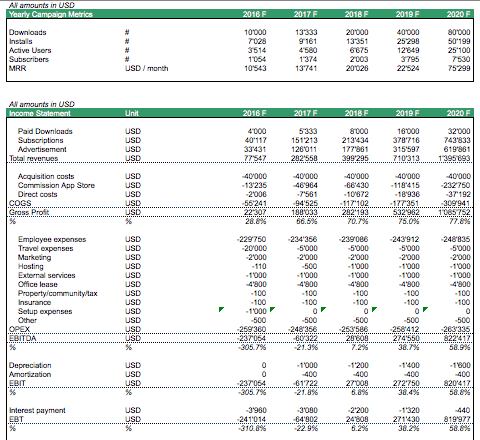Click the 'External services' row label
Screen dimensions: 480x440
[47, 275]
